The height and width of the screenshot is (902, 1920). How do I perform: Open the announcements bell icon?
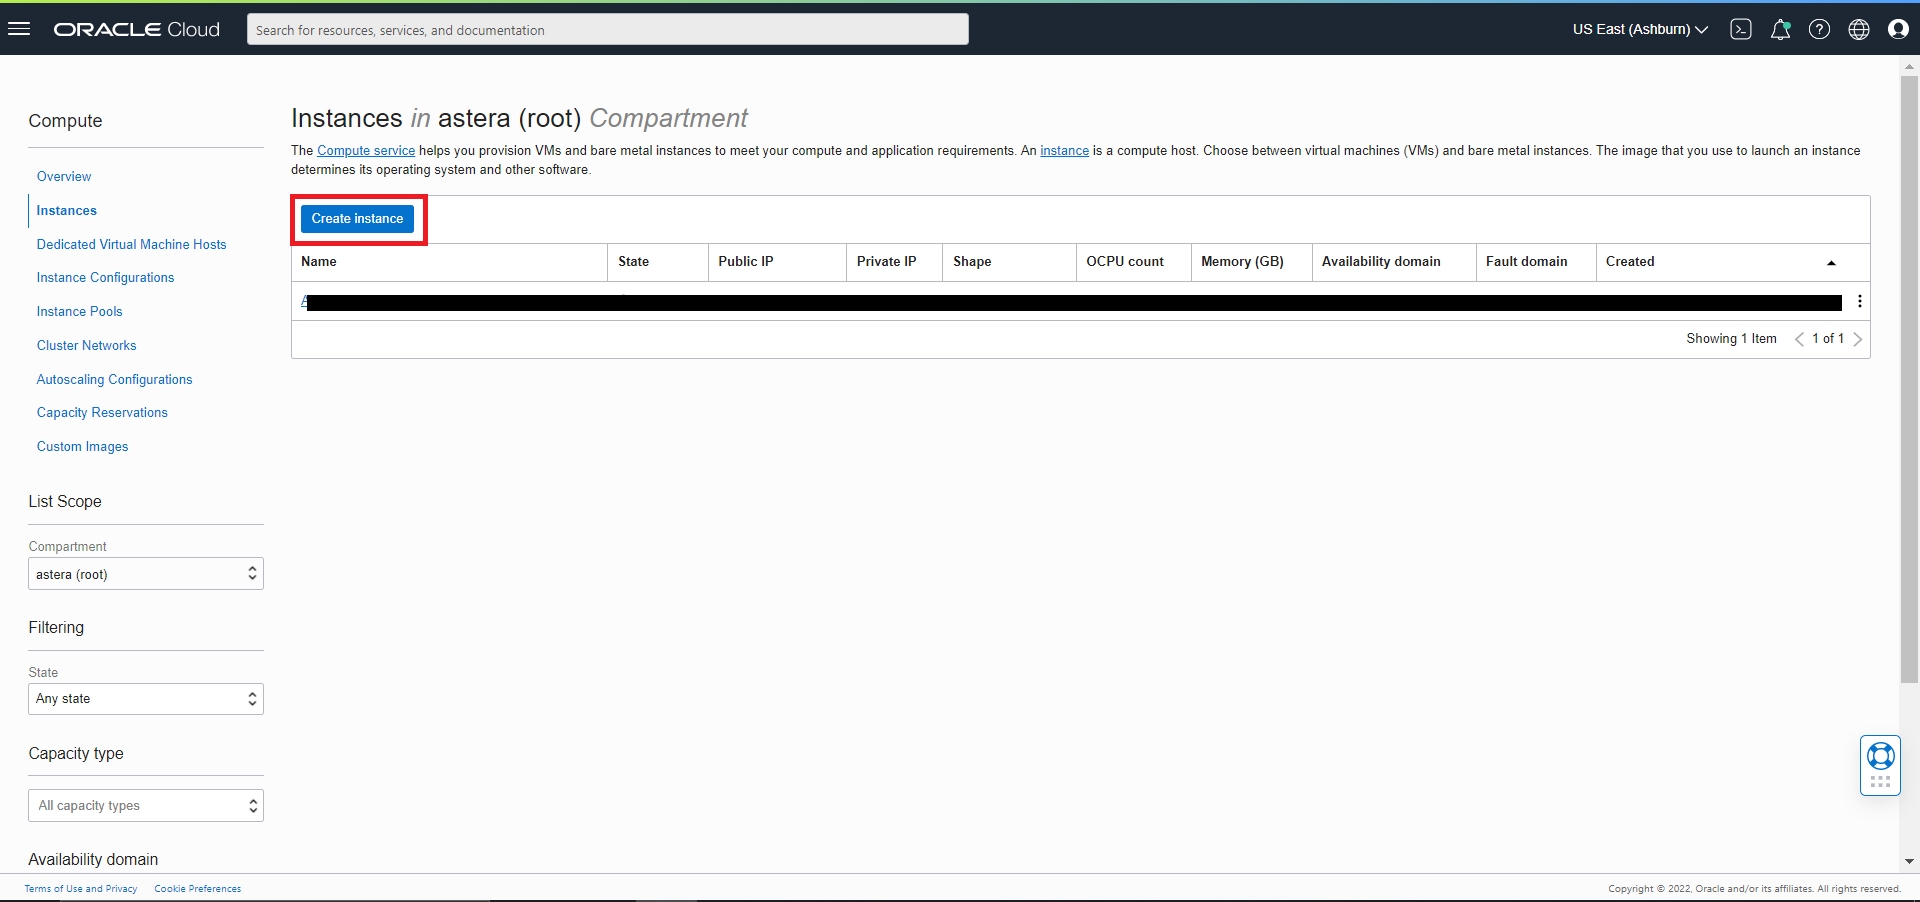(1780, 29)
